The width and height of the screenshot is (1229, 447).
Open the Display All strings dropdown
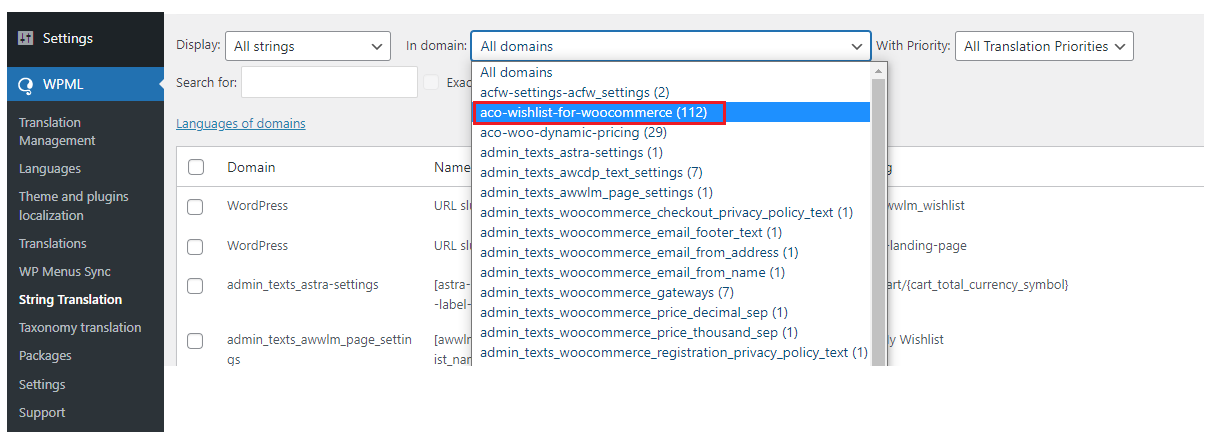[x=308, y=46]
